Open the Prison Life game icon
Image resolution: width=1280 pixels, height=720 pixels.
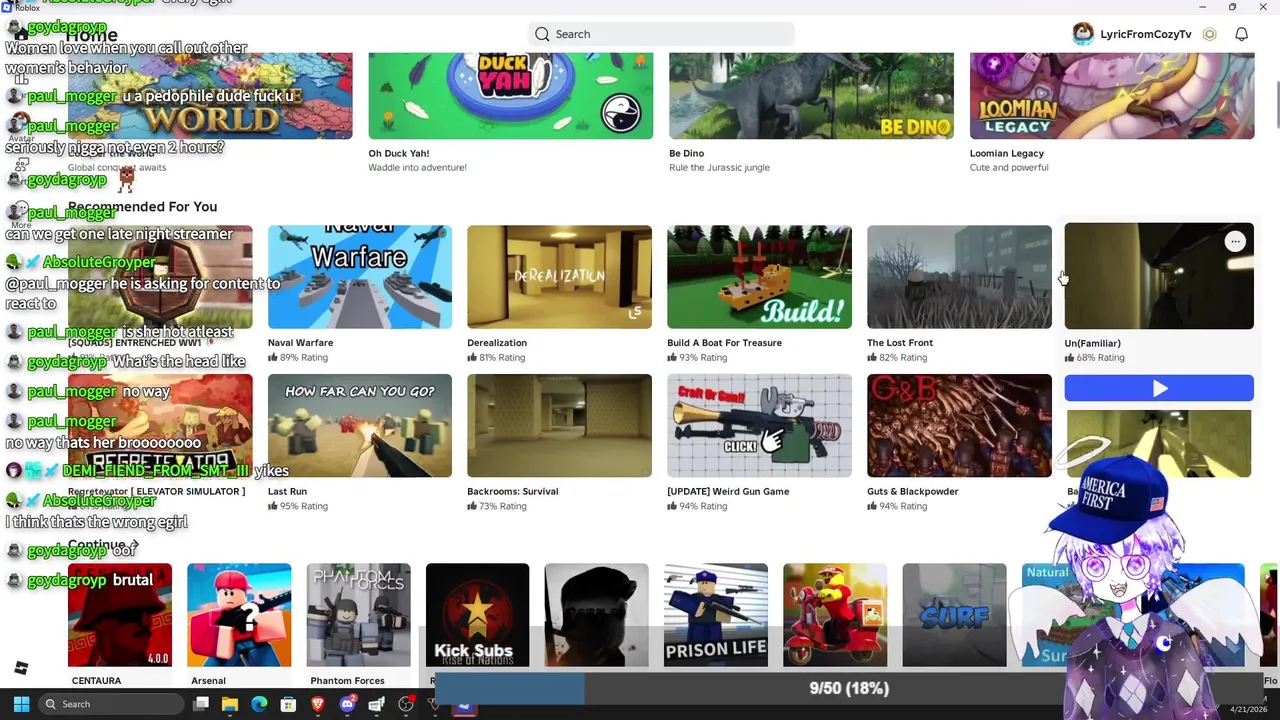[x=716, y=615]
